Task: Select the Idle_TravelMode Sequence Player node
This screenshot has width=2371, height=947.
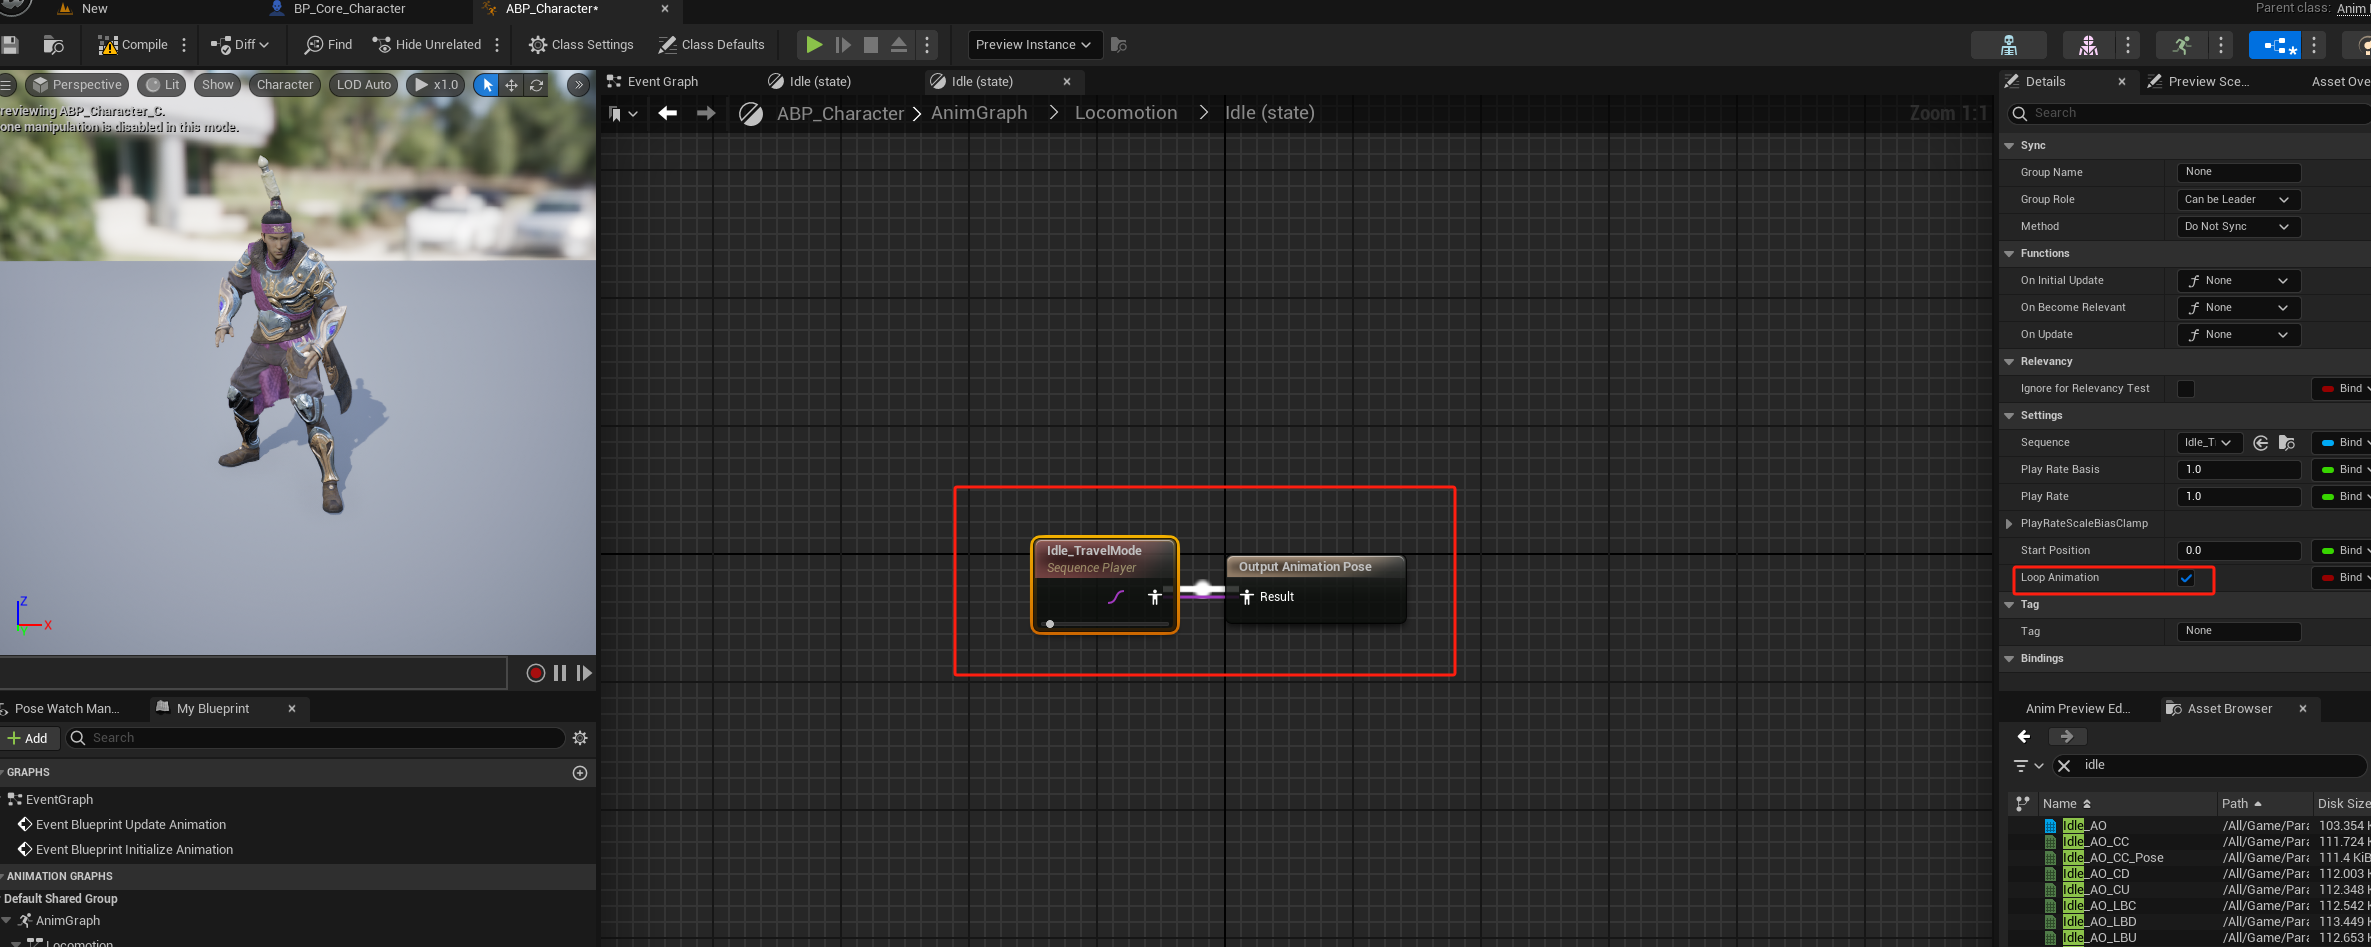Action: pyautogui.click(x=1105, y=584)
